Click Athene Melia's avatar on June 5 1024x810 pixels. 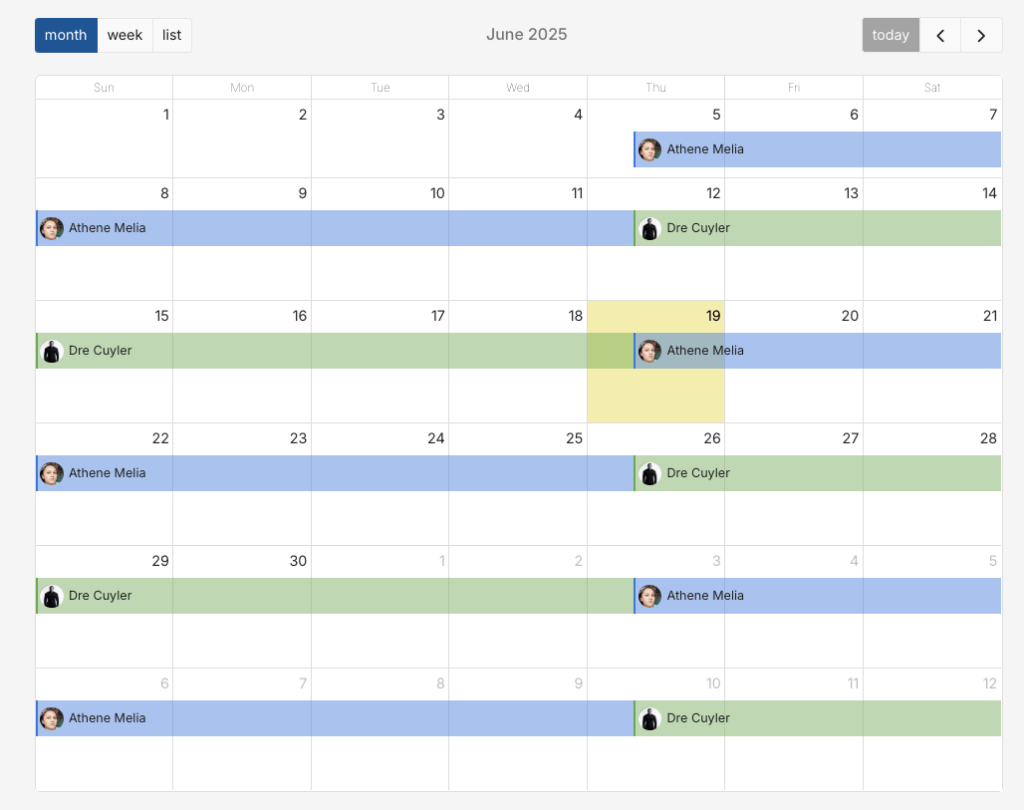pyautogui.click(x=650, y=150)
